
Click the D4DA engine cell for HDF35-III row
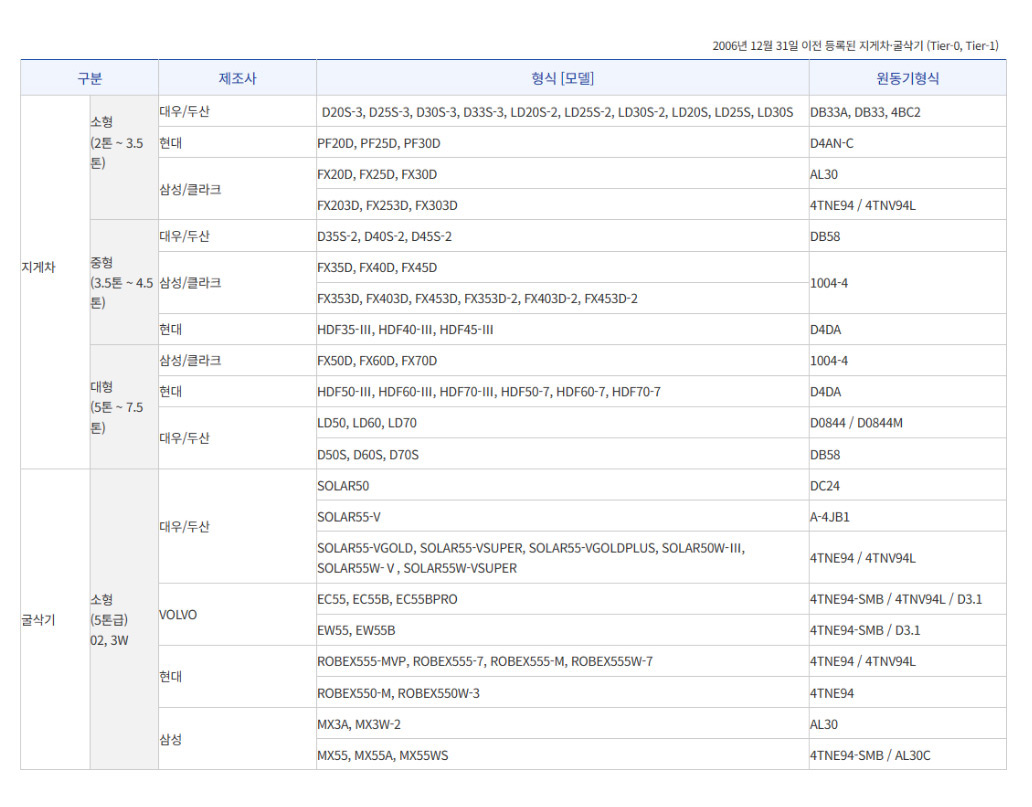point(908,329)
